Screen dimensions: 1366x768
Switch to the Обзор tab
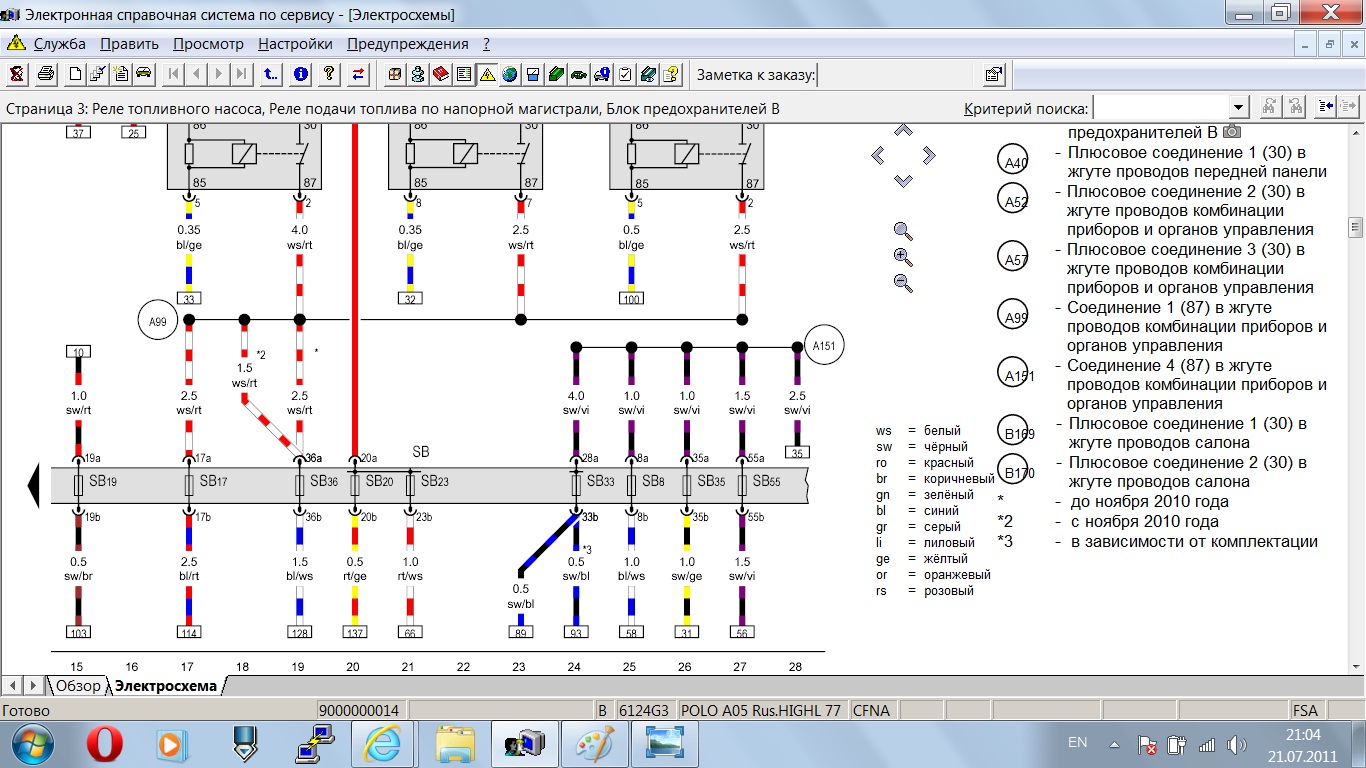78,685
